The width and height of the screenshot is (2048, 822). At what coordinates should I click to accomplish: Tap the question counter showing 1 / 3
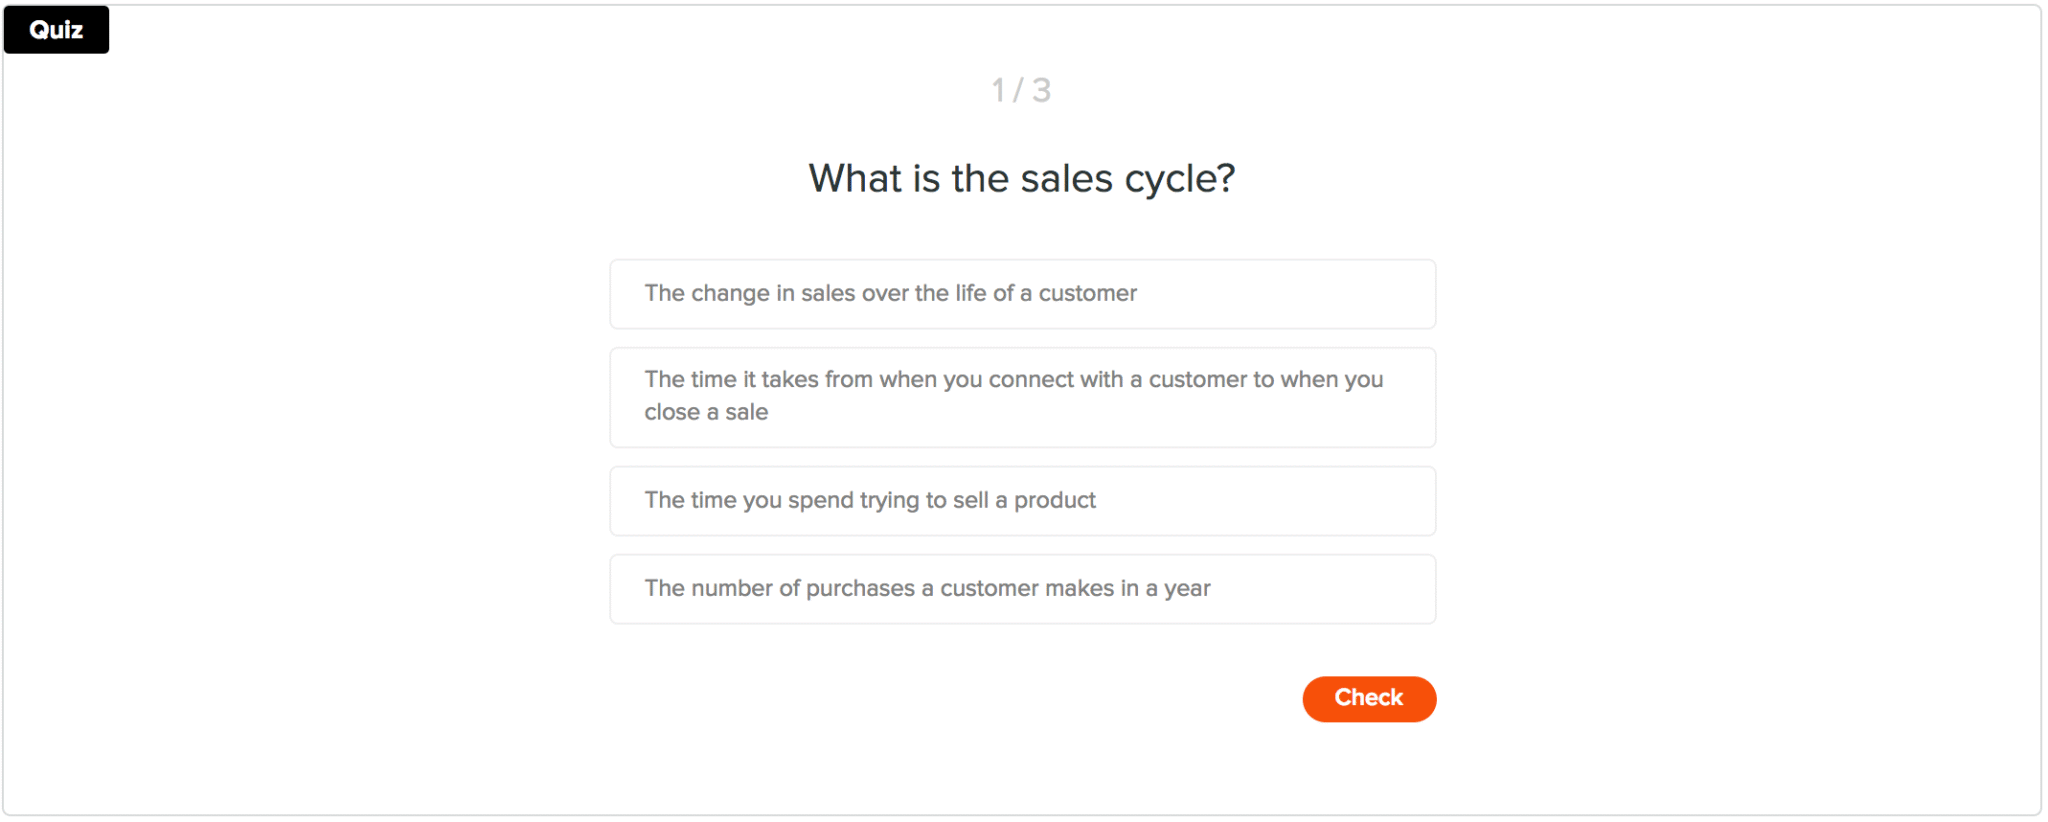tap(1021, 90)
